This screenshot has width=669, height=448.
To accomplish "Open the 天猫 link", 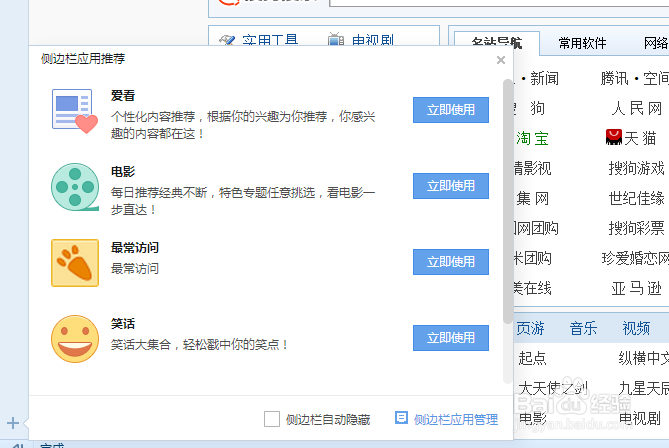I will tap(640, 138).
